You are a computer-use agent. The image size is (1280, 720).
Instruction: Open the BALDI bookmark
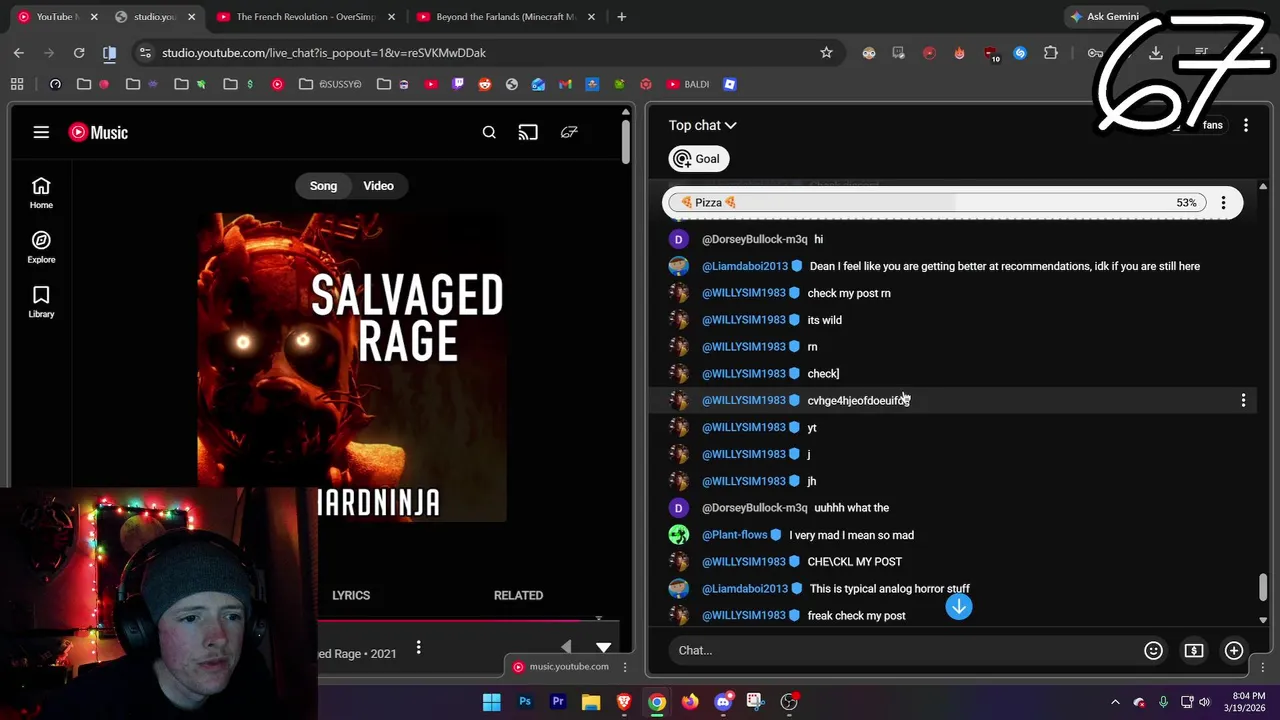tap(688, 84)
